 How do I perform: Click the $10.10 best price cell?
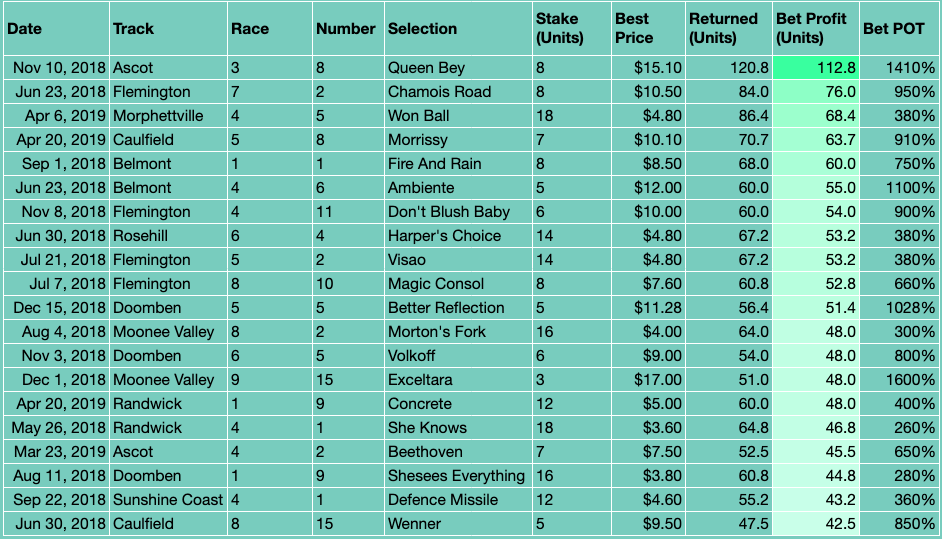coord(648,140)
